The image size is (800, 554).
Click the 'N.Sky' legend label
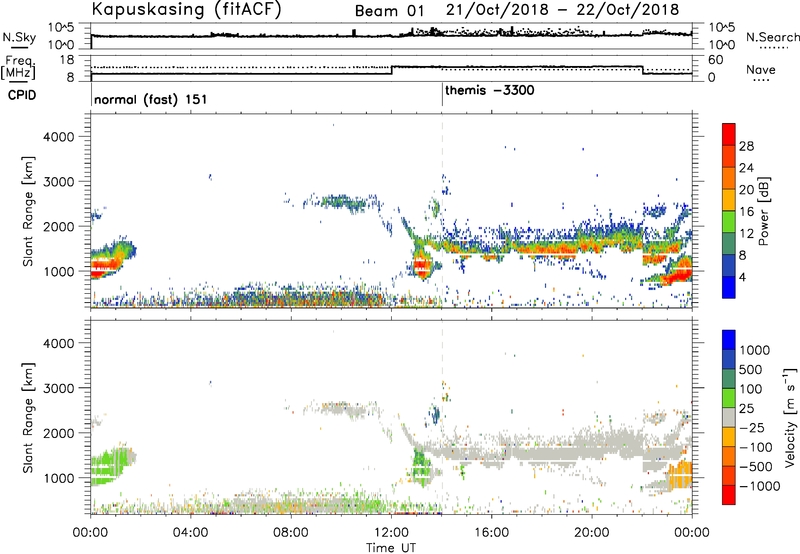[19, 37]
